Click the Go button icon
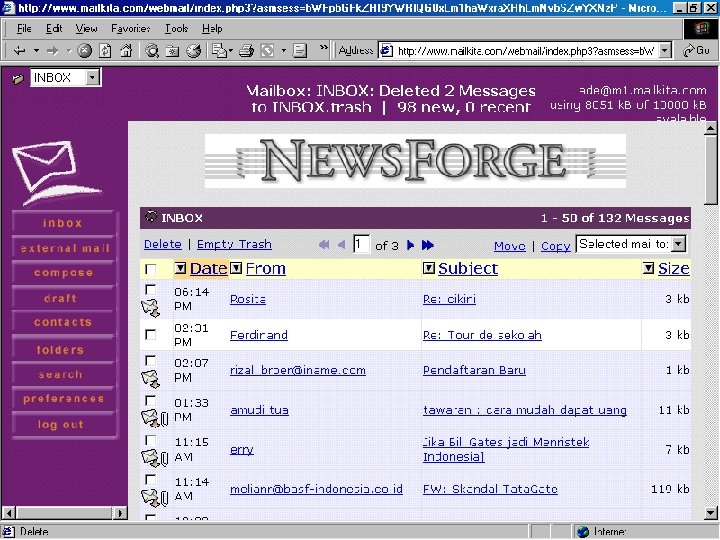The width and height of the screenshot is (720, 540). click(x=697, y=51)
